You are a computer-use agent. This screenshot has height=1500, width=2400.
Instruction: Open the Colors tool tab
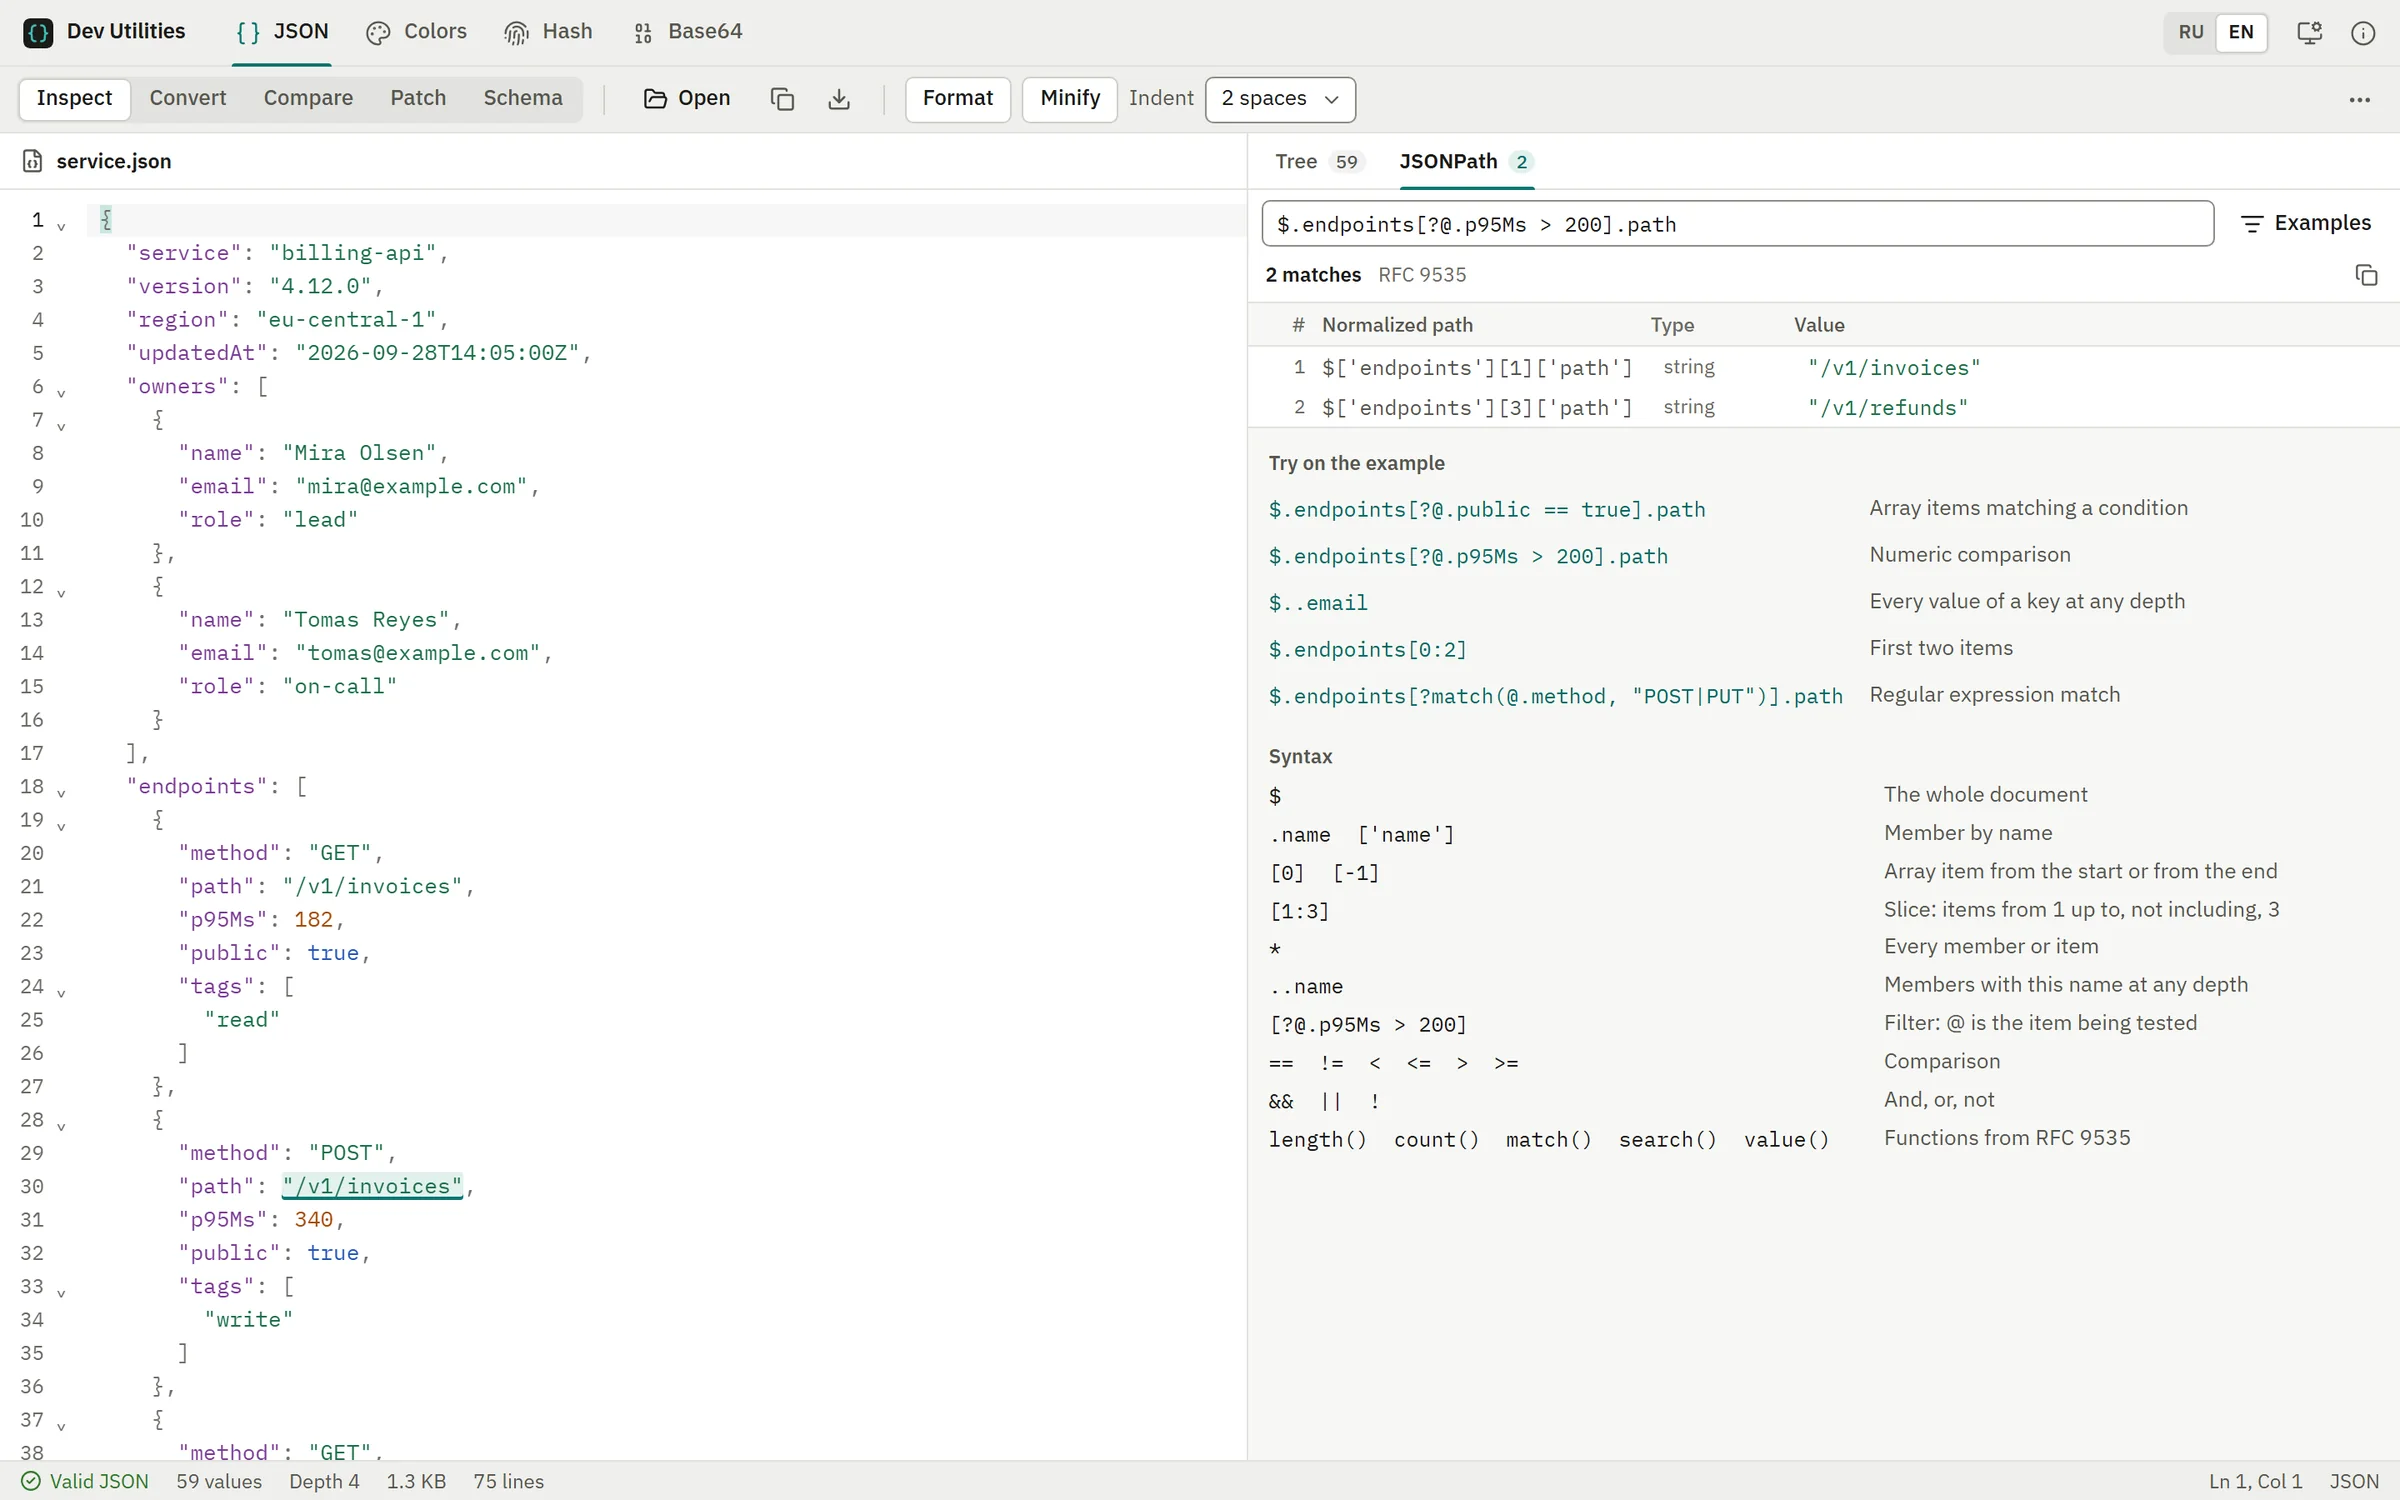pyautogui.click(x=416, y=32)
